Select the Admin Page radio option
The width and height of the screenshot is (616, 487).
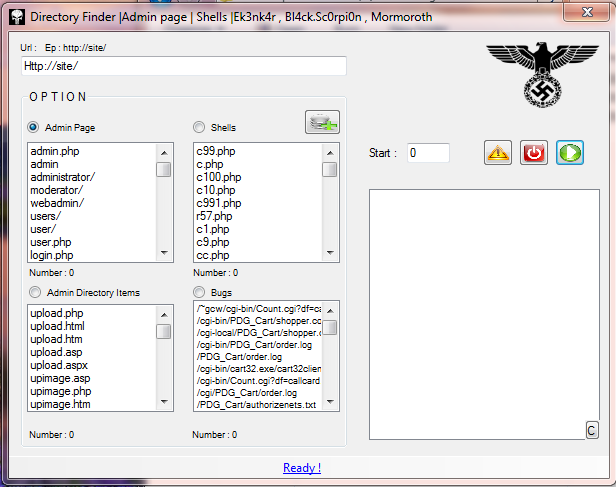coord(35,128)
